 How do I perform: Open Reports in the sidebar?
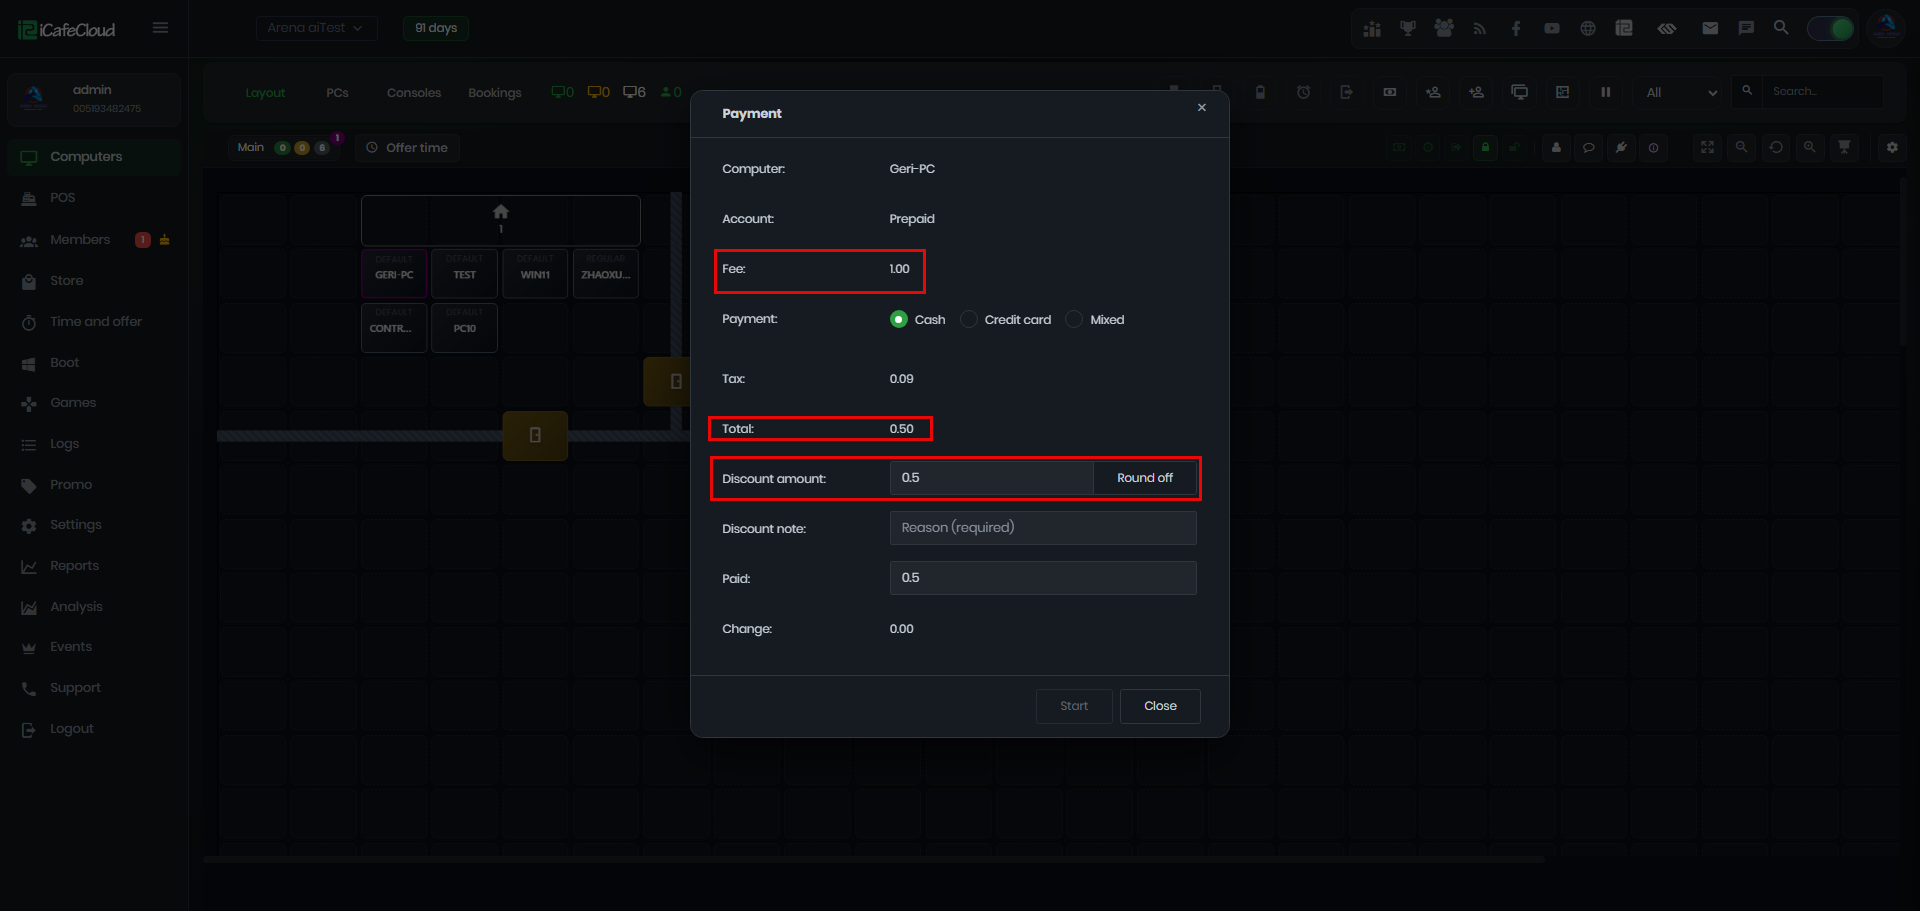(94, 566)
